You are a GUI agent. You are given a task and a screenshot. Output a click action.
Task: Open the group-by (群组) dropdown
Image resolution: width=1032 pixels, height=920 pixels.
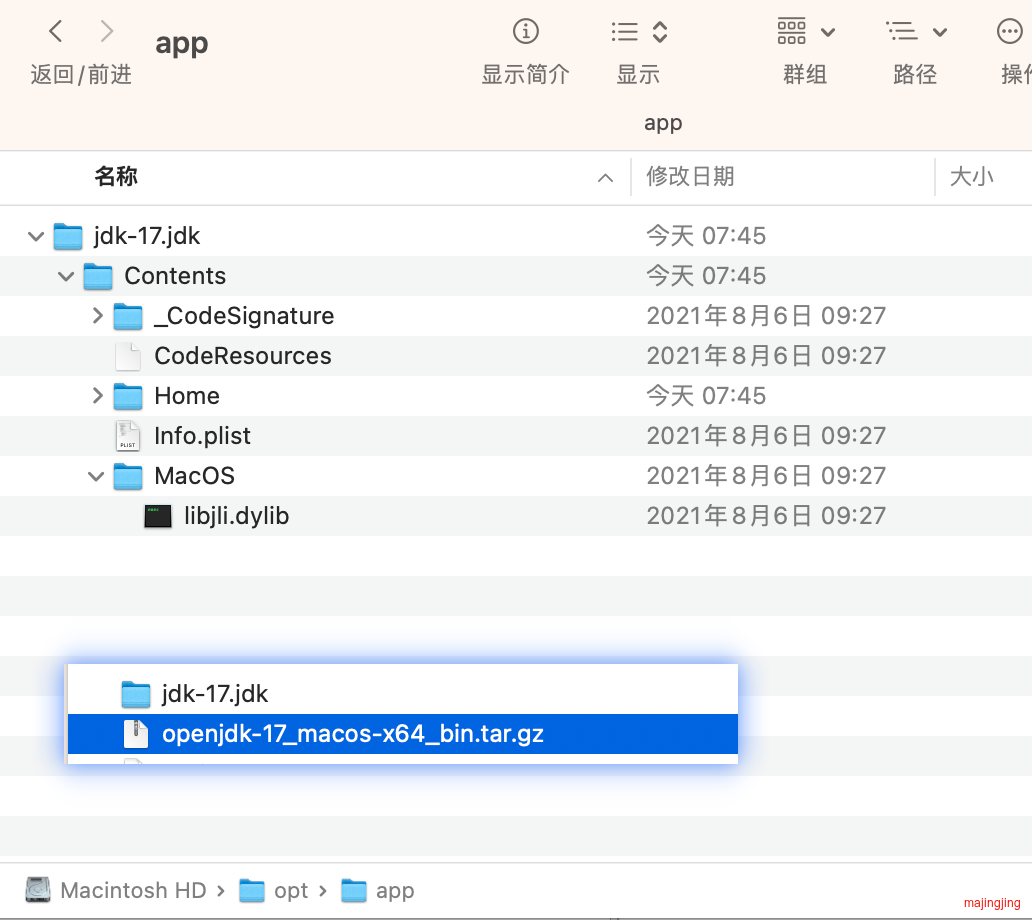pos(806,32)
